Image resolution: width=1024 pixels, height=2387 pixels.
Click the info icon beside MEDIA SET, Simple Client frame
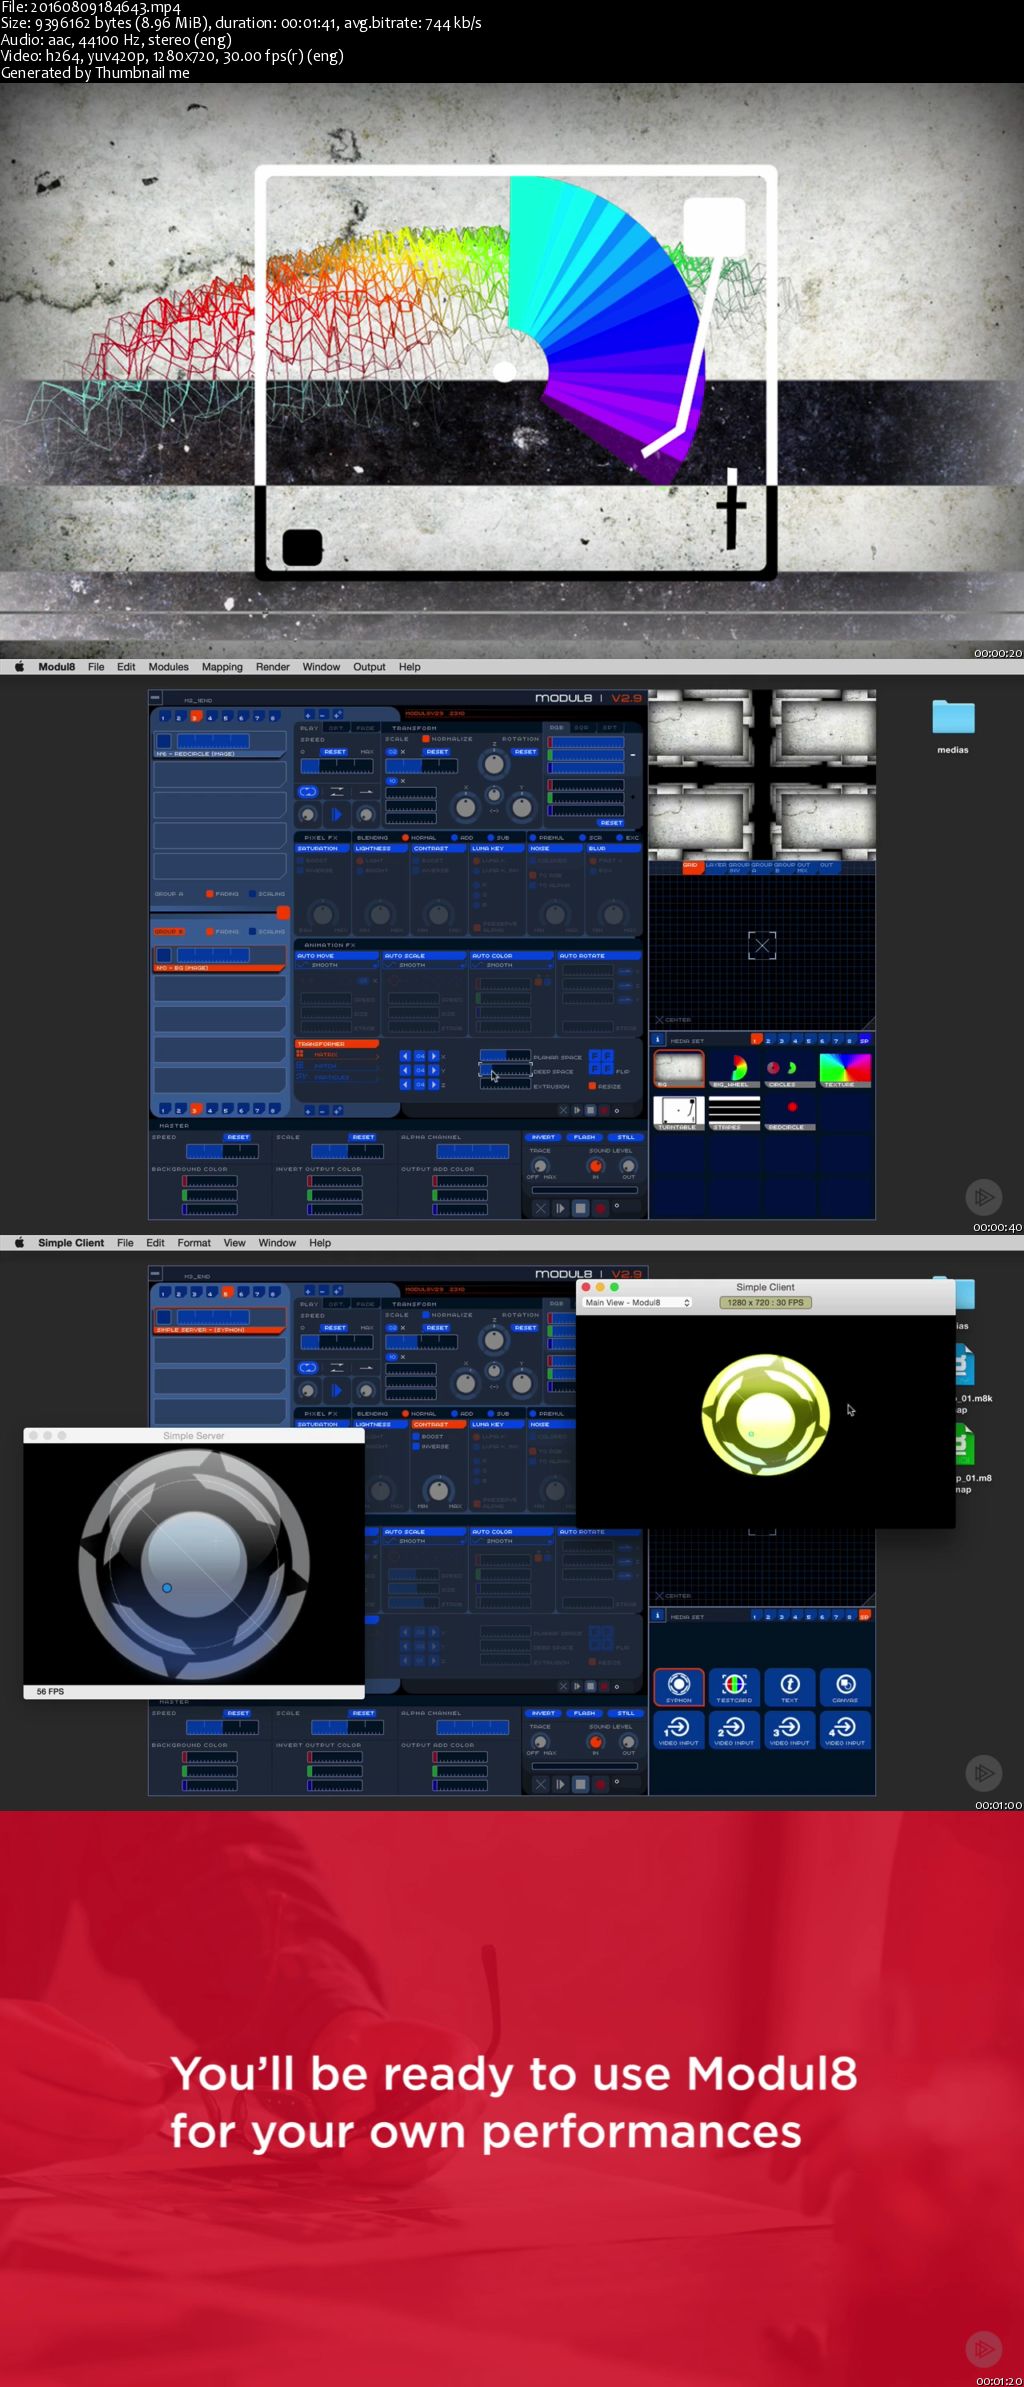pyautogui.click(x=658, y=1616)
